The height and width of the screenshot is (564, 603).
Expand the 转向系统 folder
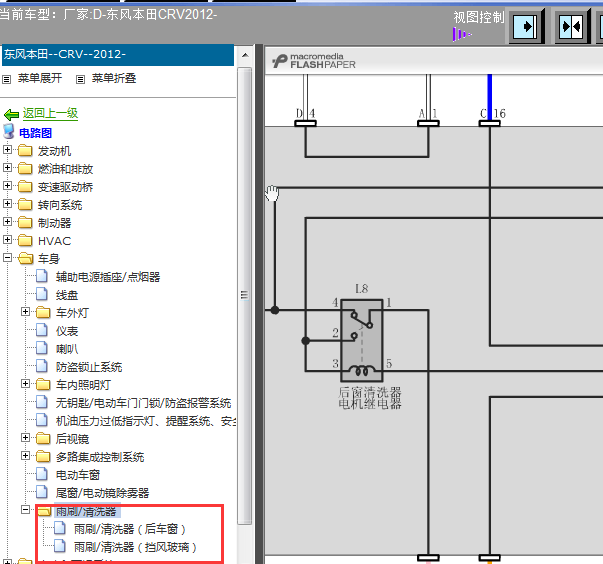point(7,204)
